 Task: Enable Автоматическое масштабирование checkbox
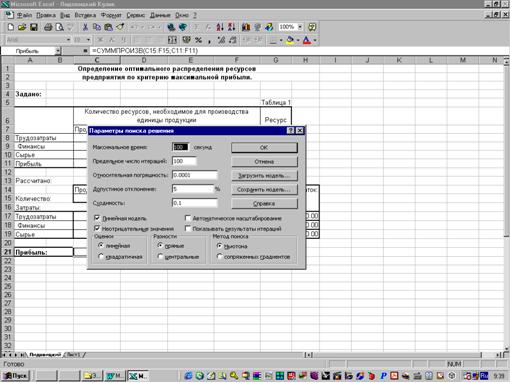tap(188, 218)
